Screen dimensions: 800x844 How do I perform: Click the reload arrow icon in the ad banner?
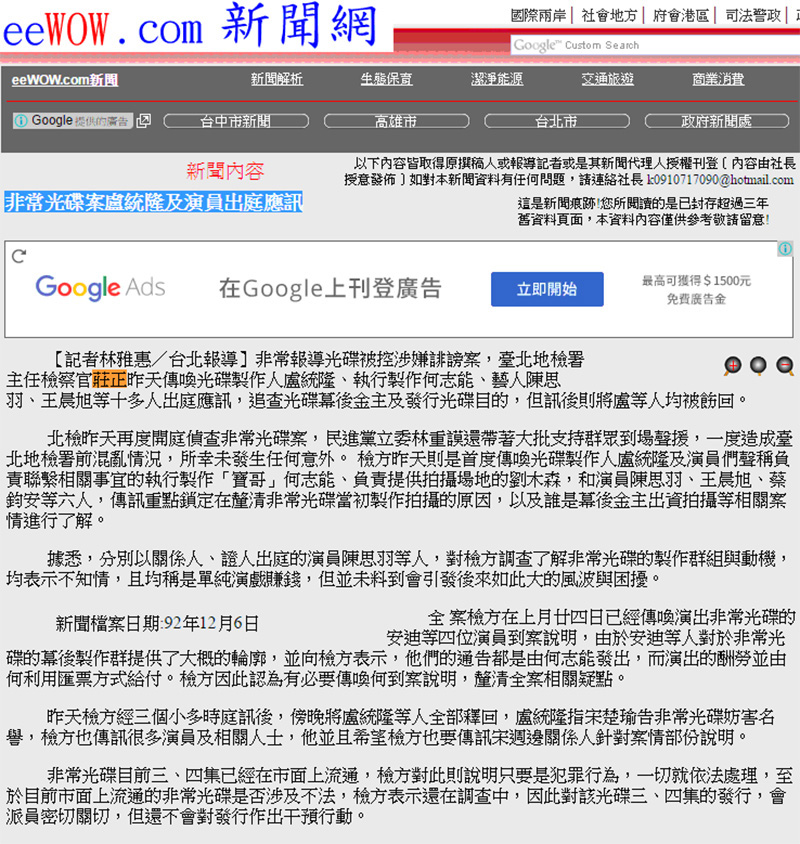(x=18, y=256)
